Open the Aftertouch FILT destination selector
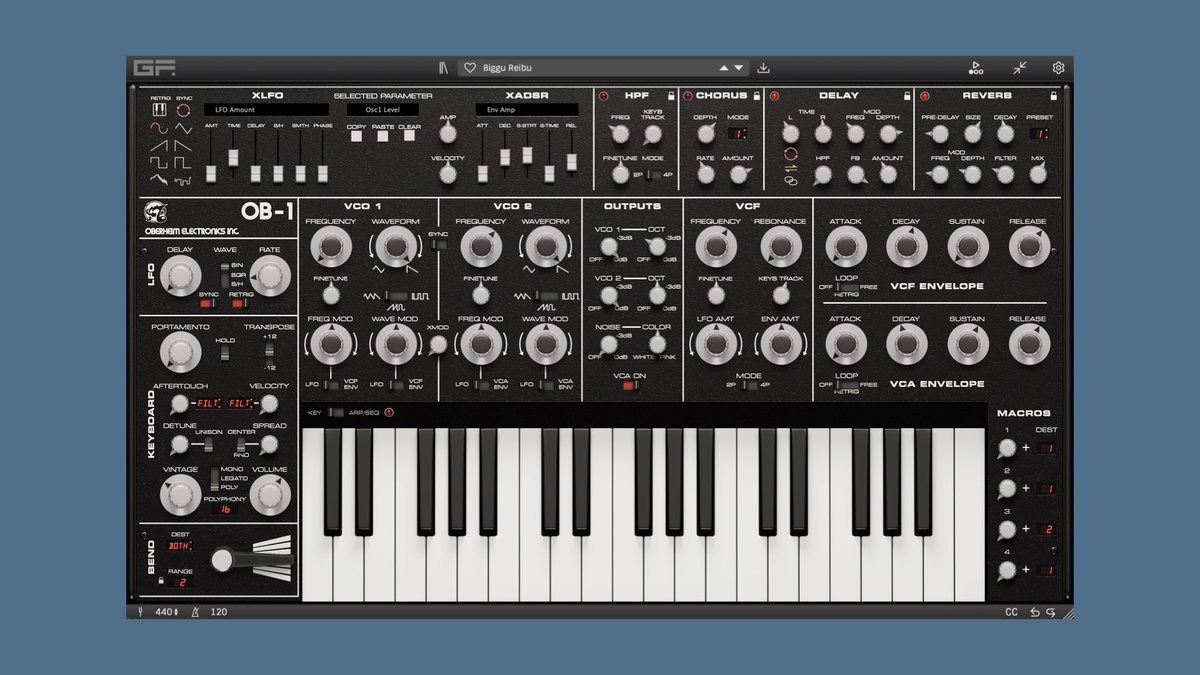 point(208,404)
